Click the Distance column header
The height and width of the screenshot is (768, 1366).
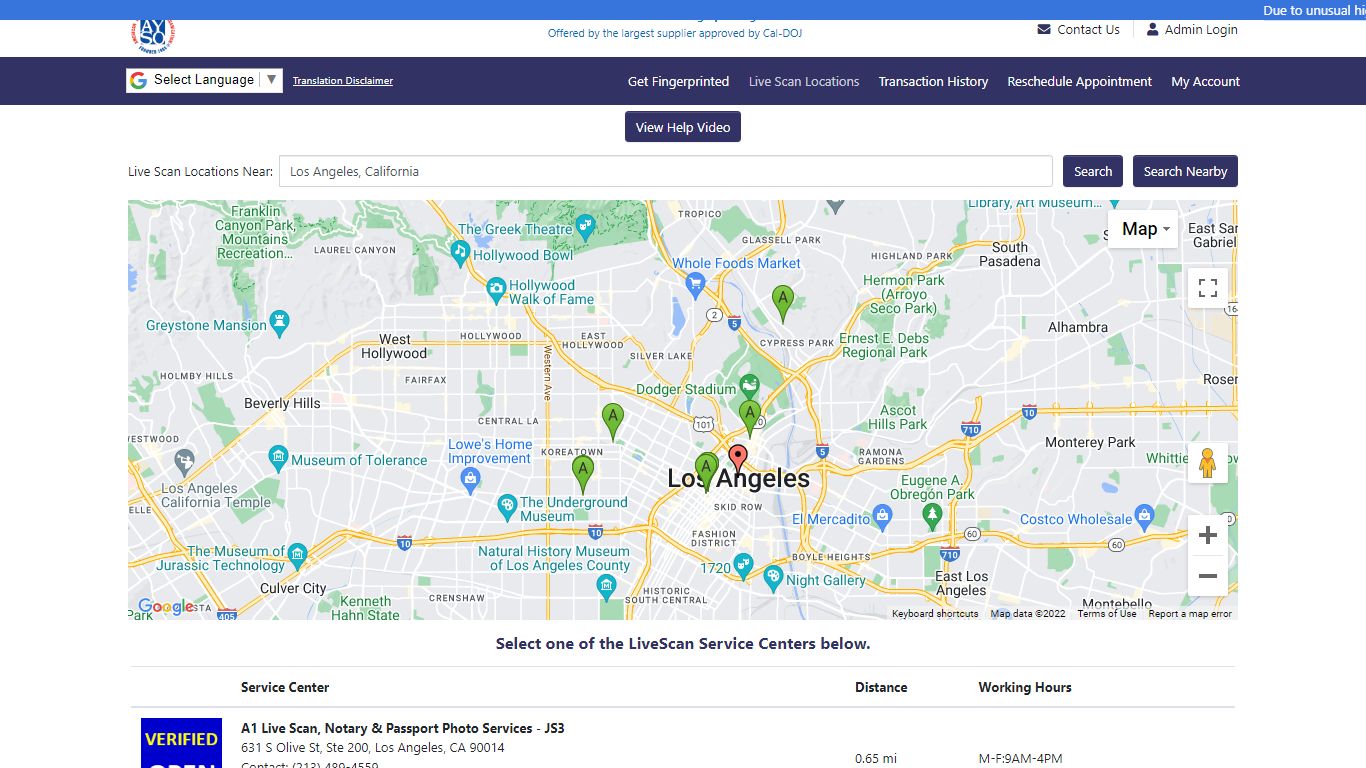click(881, 687)
